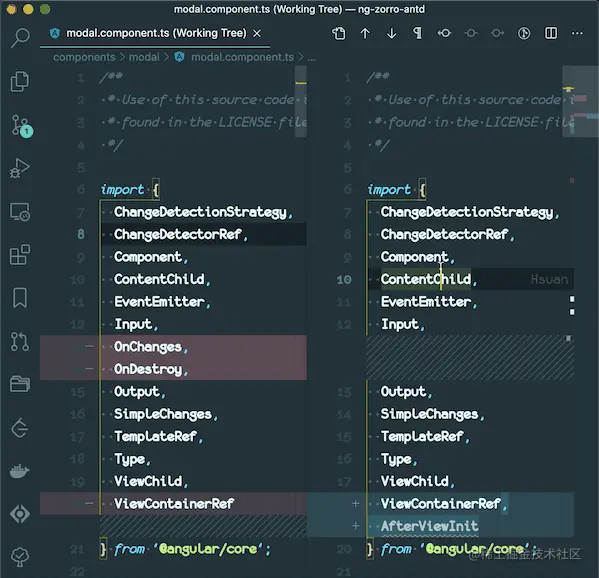Open the Project Manager folder view

point(20,384)
